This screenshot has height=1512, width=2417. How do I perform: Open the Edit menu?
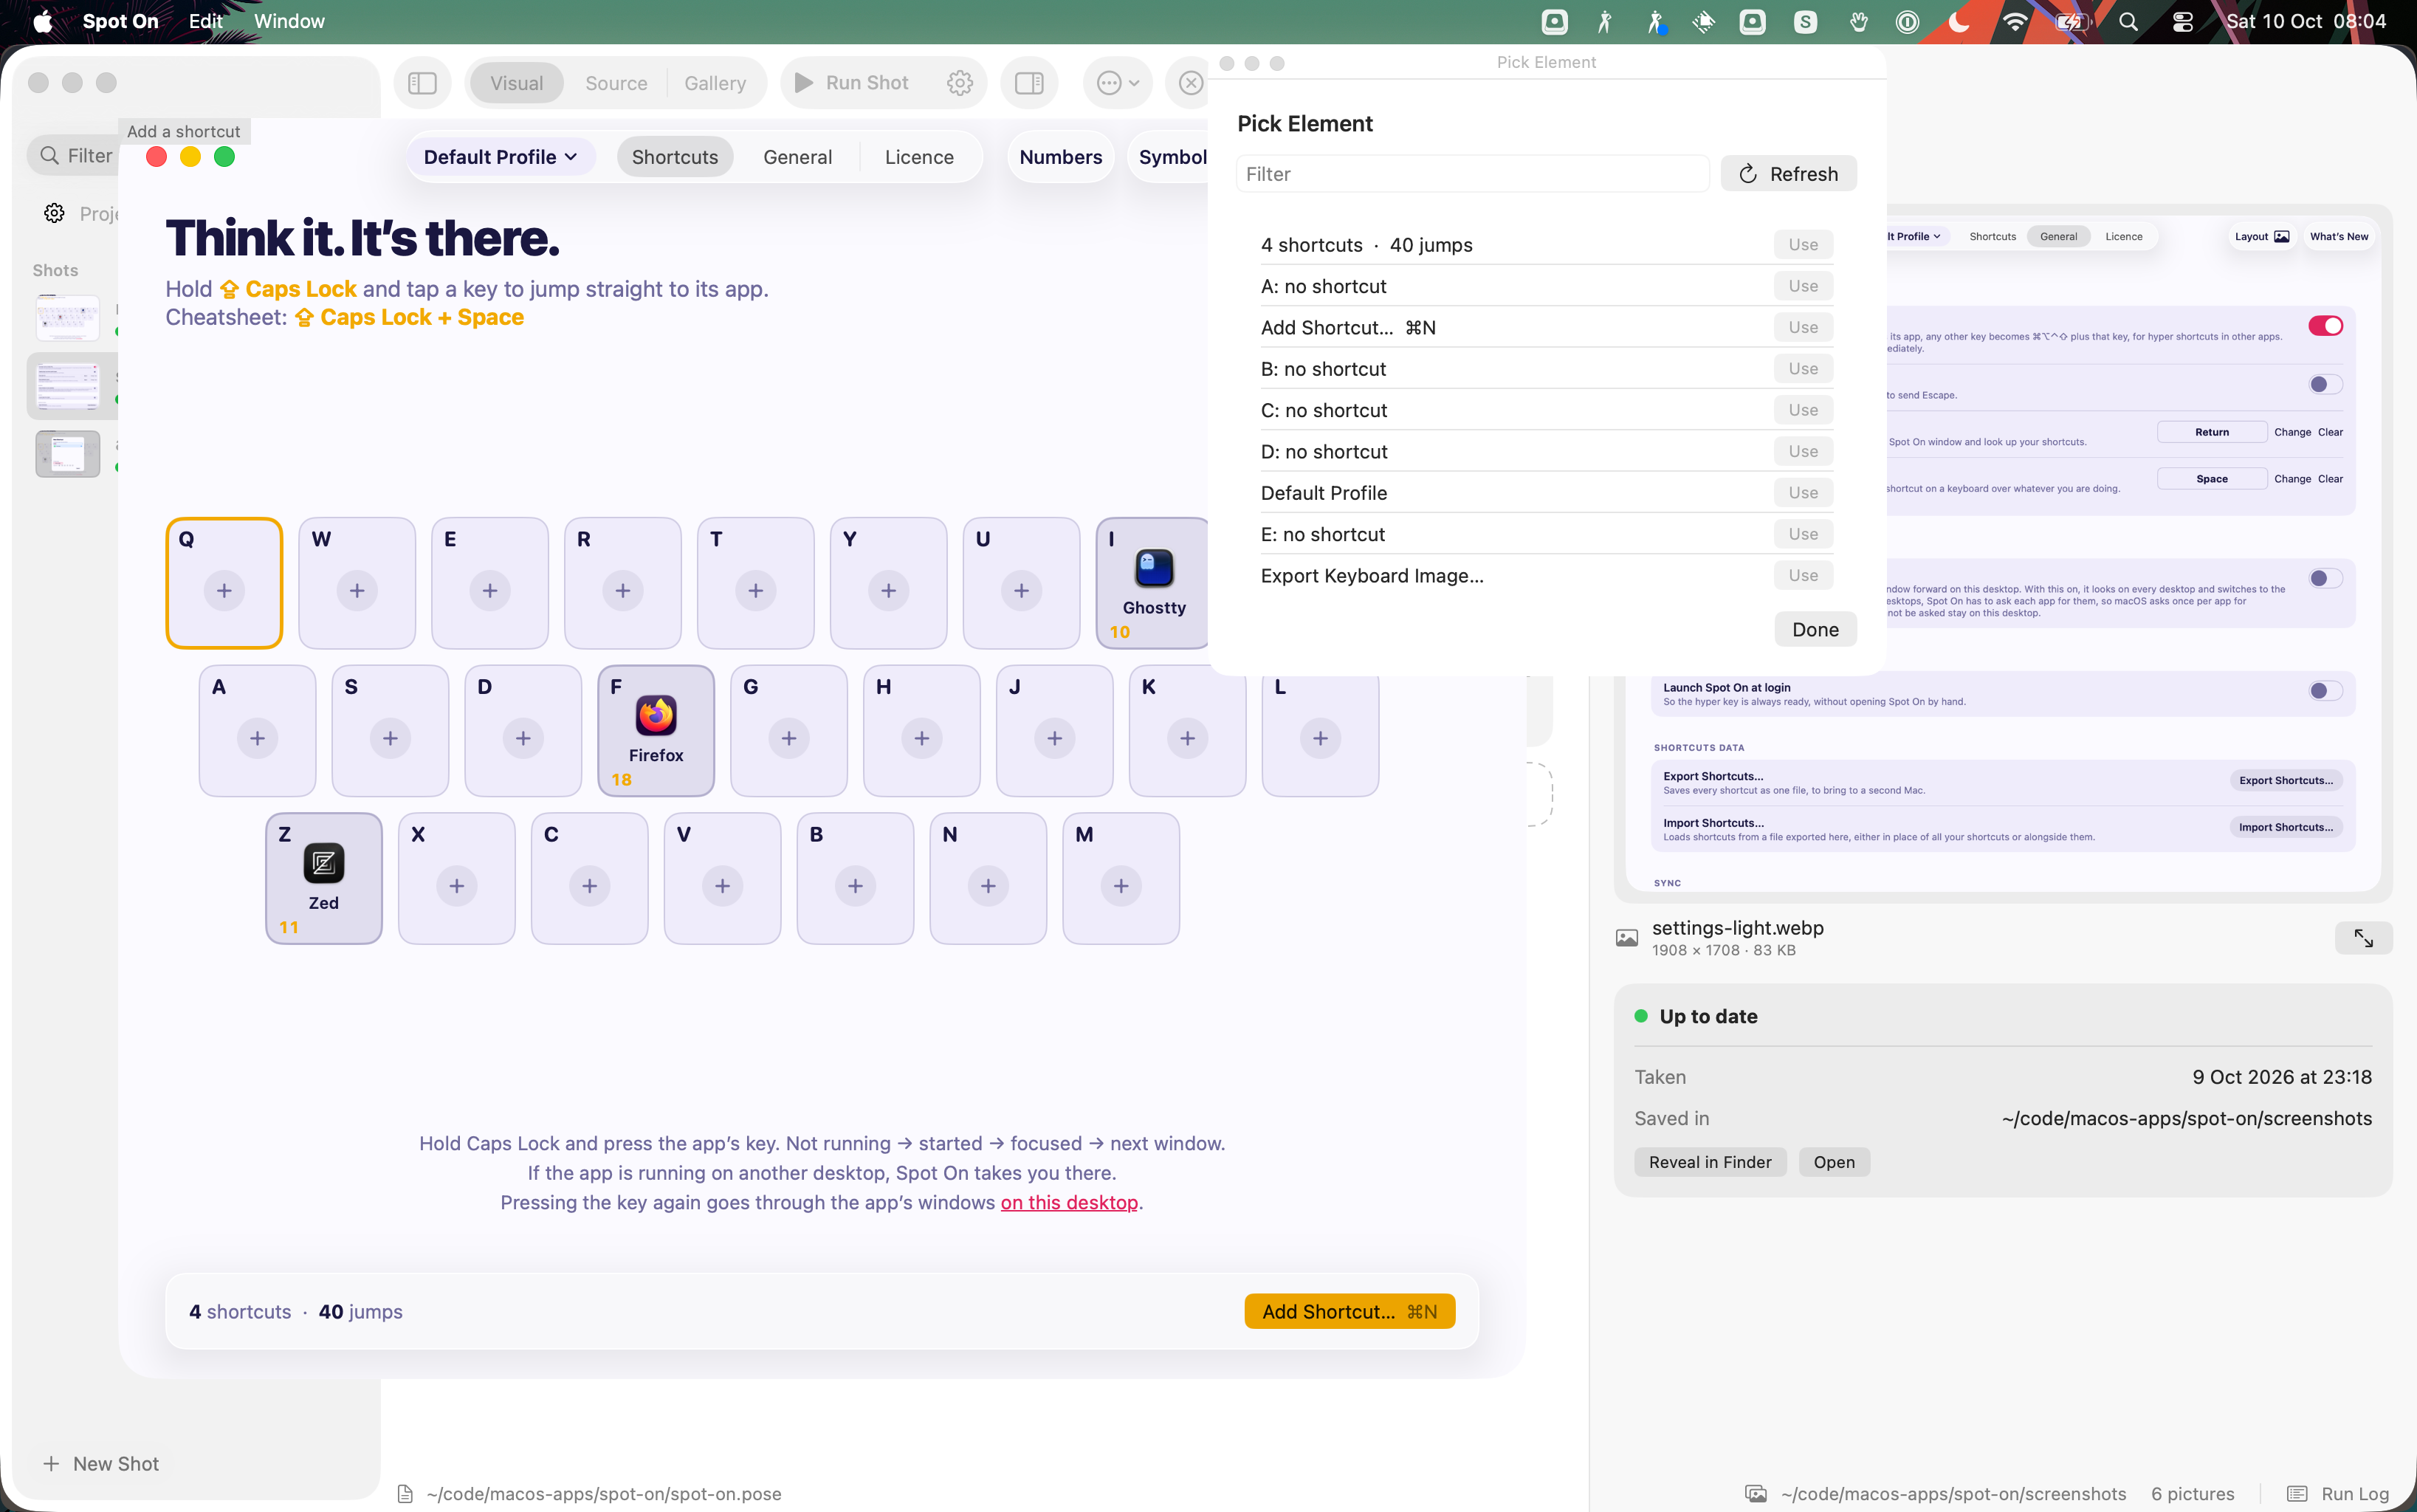click(206, 22)
